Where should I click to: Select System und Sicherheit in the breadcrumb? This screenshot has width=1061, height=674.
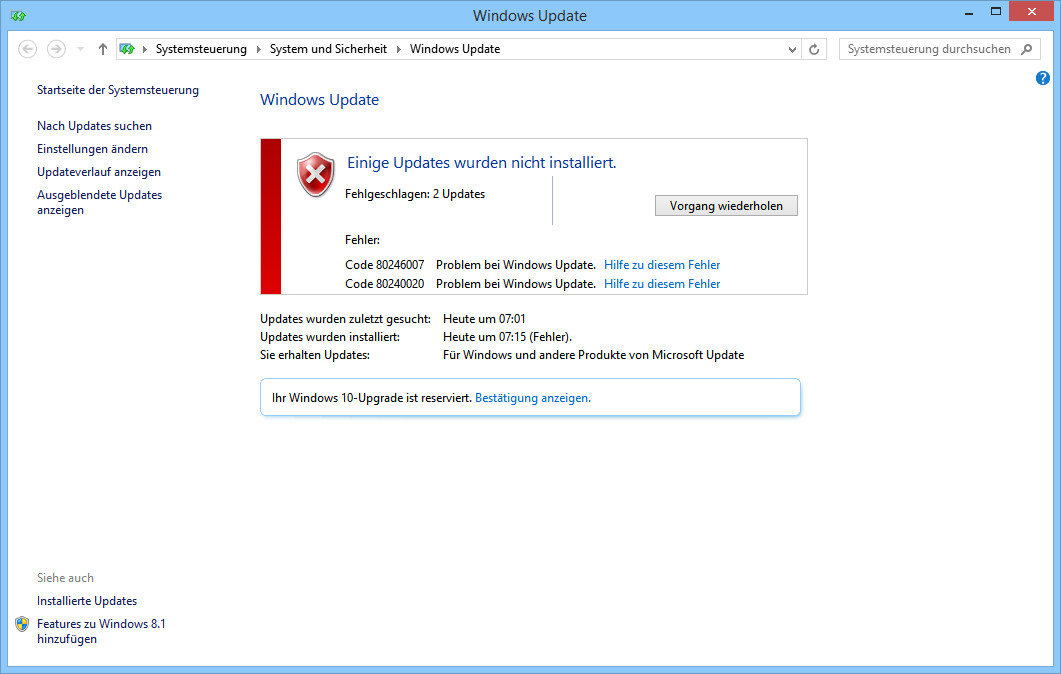point(328,49)
